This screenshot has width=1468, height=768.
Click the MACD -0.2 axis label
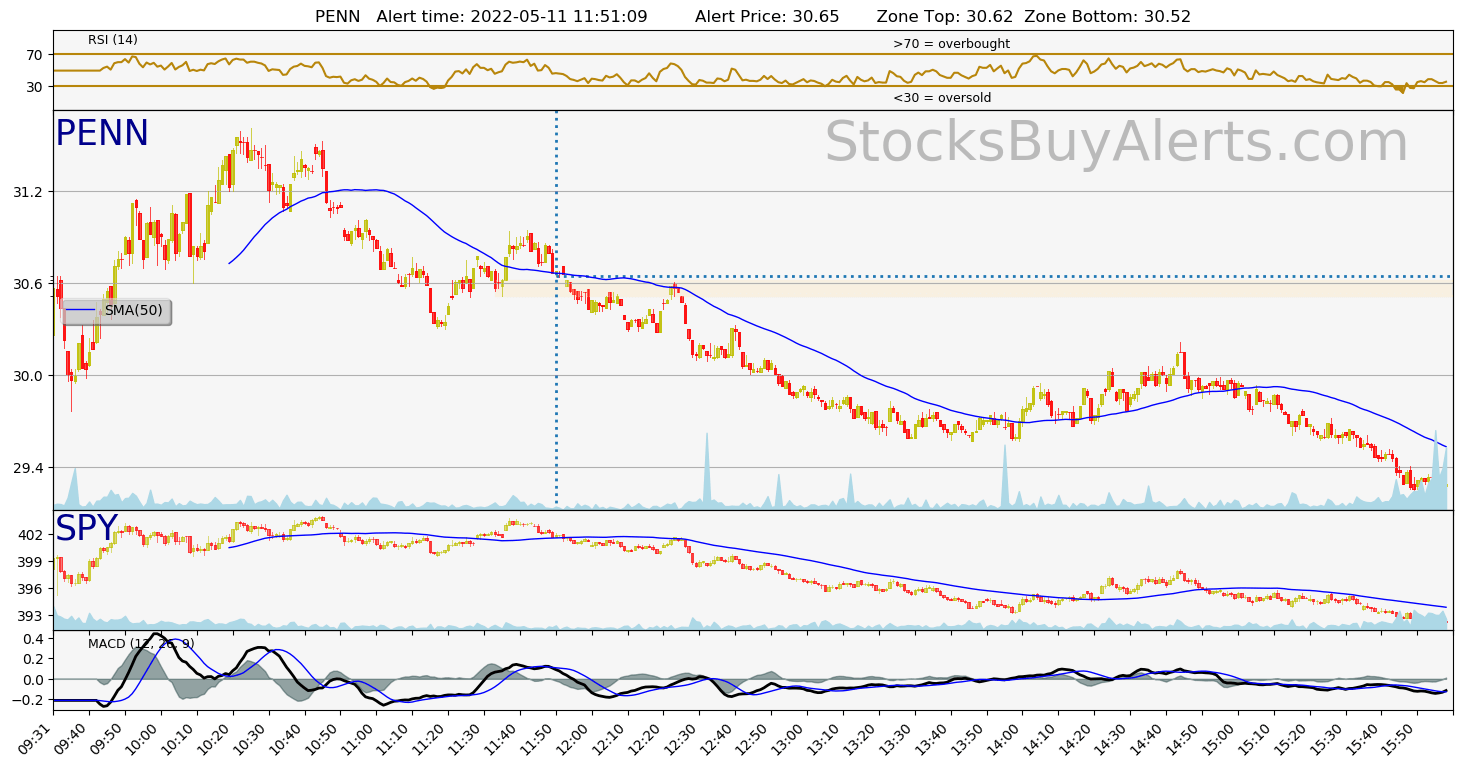30,700
